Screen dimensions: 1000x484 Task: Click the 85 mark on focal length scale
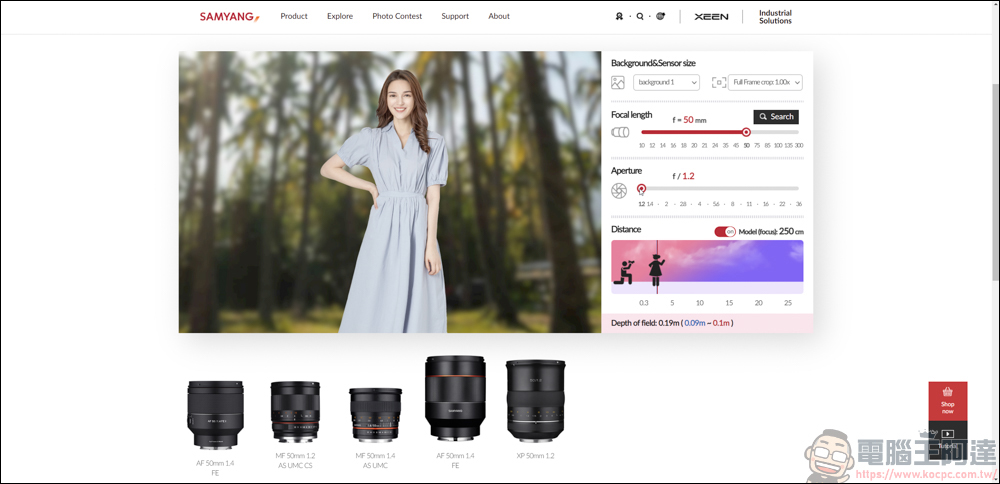pos(767,145)
